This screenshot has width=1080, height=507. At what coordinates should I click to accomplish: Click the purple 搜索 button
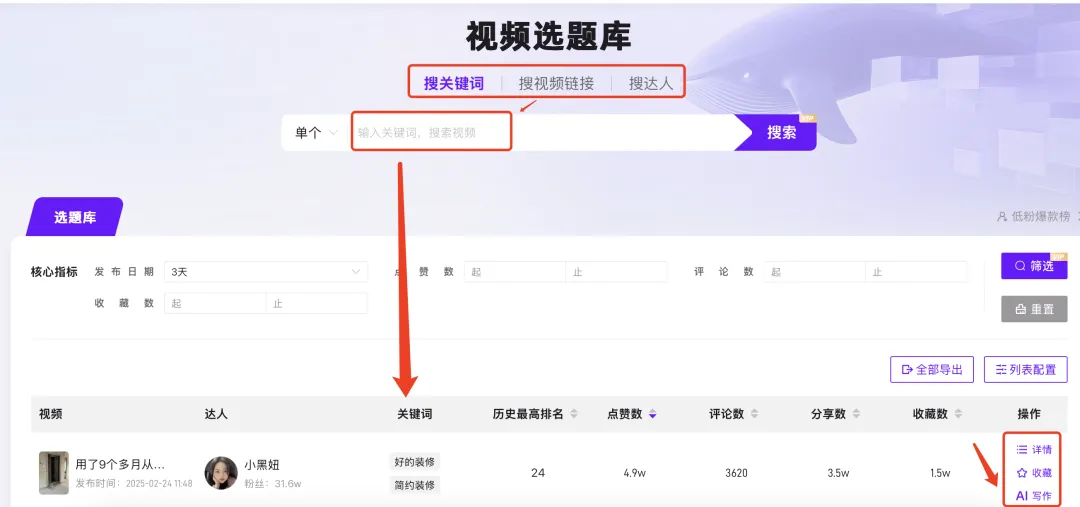tap(780, 132)
